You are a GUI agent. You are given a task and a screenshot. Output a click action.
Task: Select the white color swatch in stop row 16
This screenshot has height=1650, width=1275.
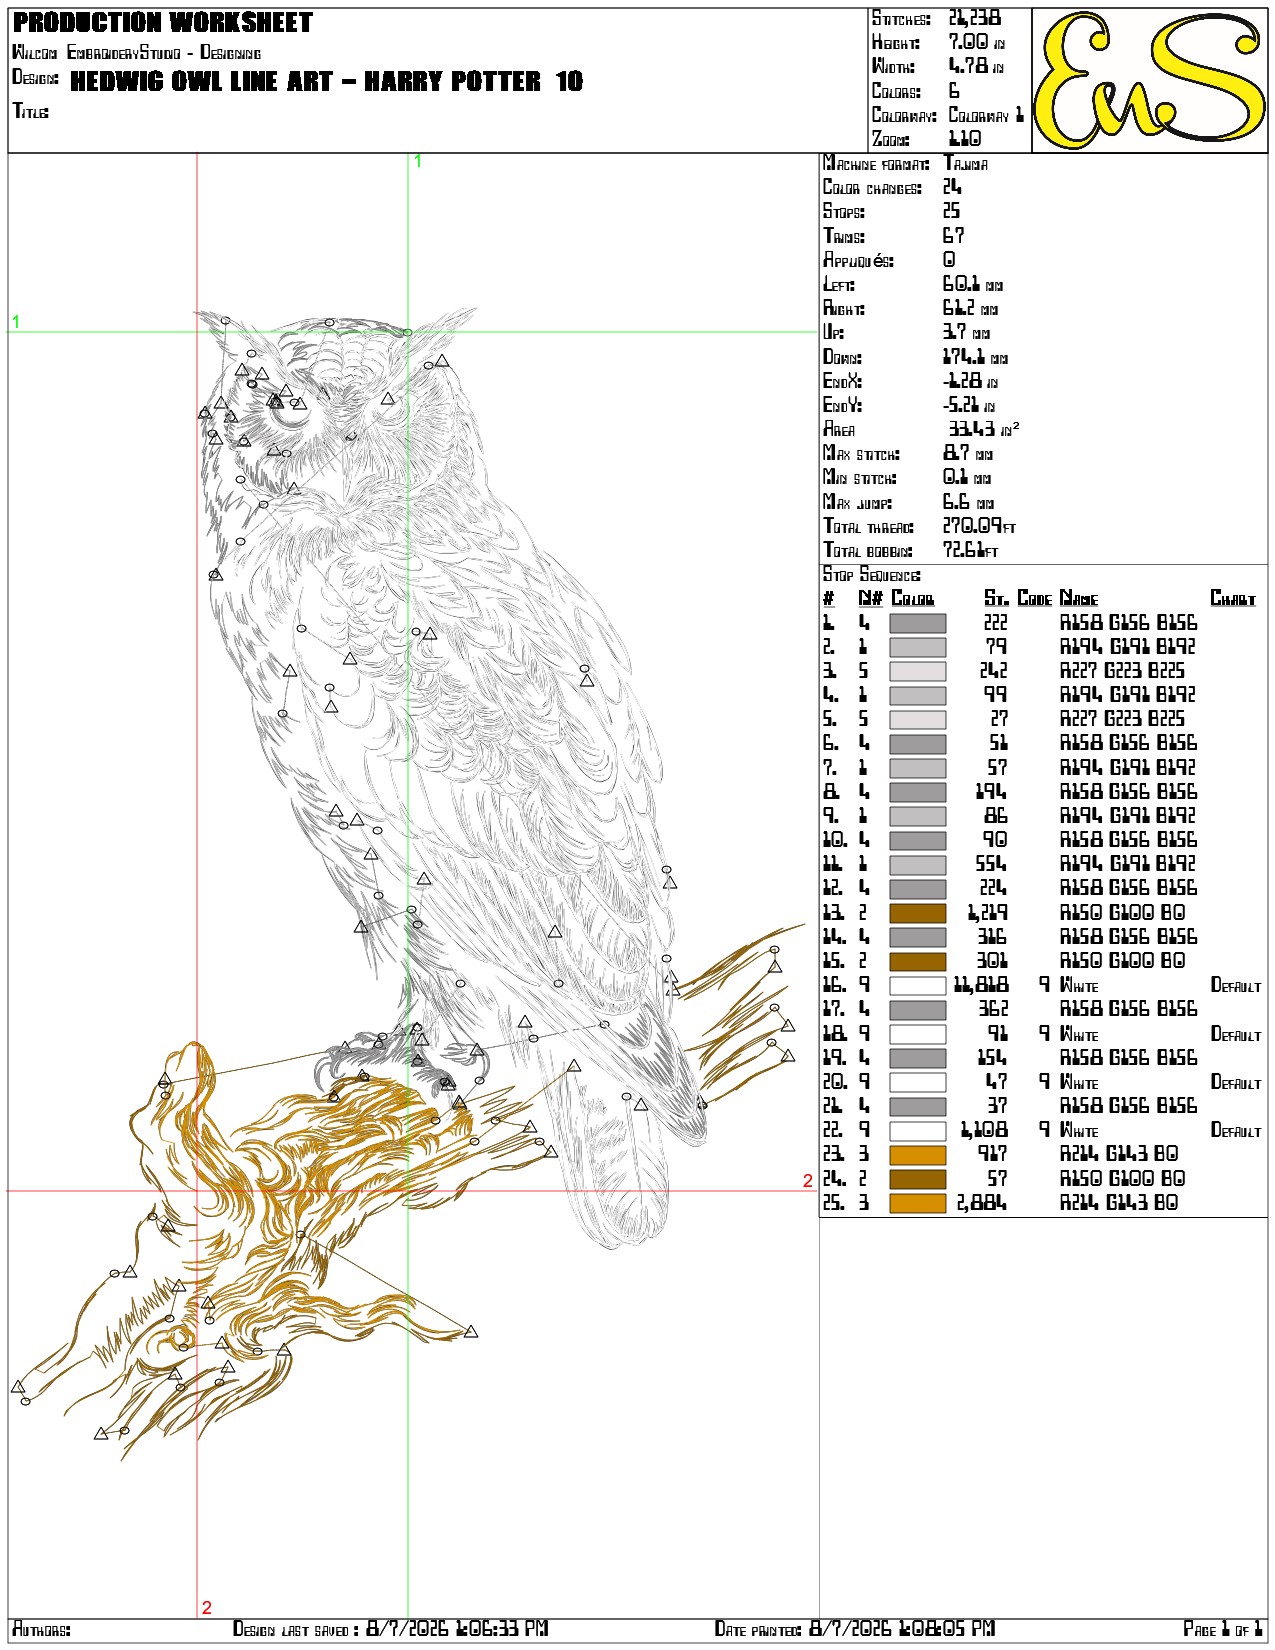tap(917, 986)
